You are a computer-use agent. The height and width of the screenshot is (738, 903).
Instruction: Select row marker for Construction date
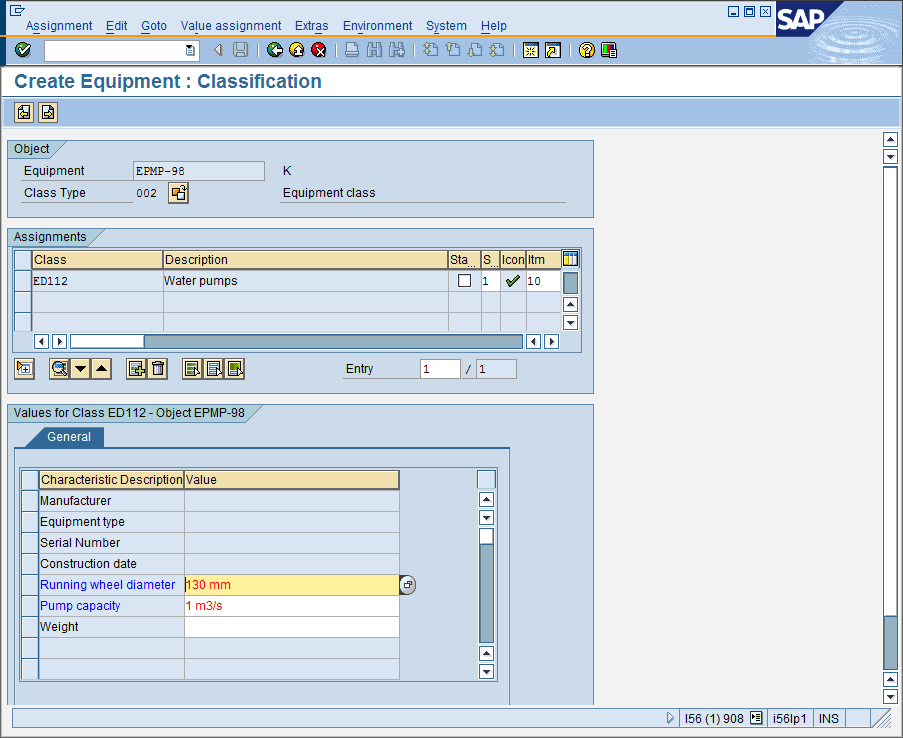pyautogui.click(x=29, y=563)
